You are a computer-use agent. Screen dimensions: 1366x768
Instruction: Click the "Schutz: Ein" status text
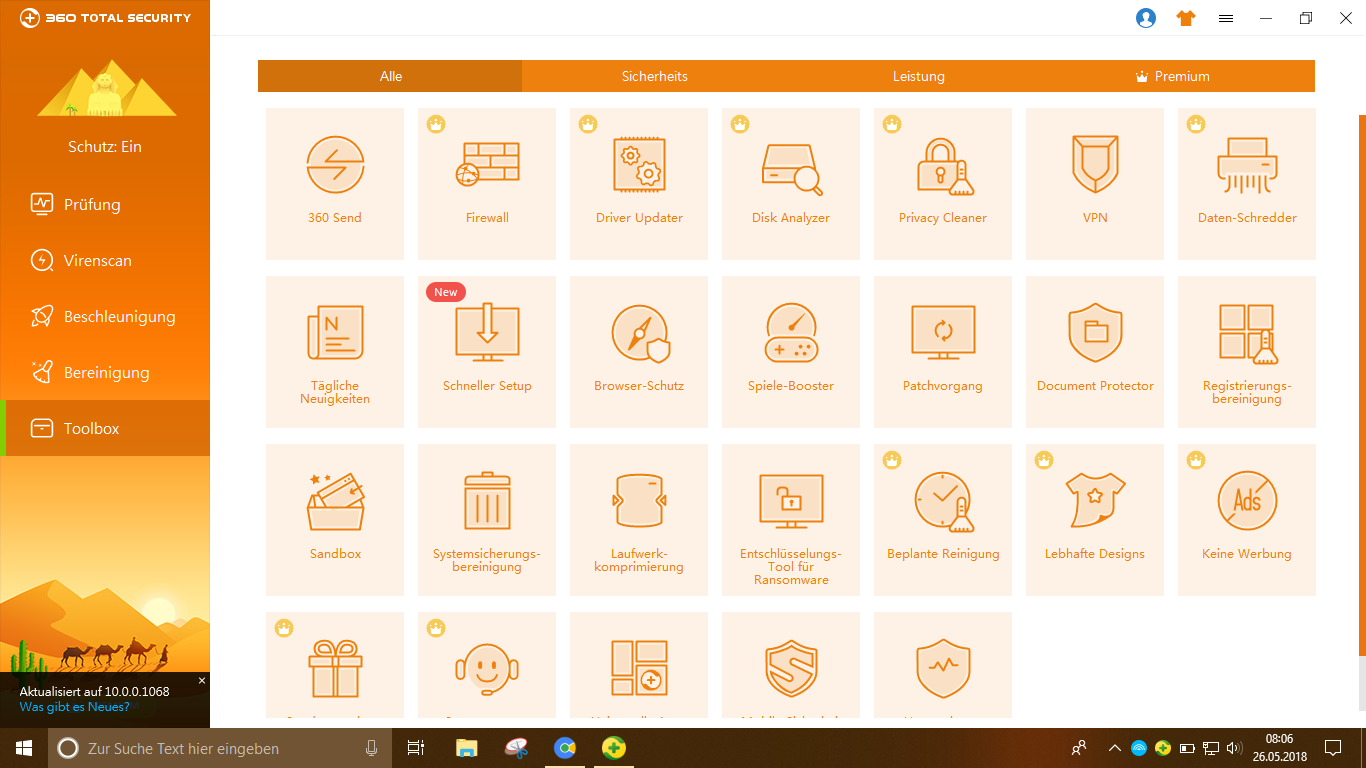click(105, 147)
